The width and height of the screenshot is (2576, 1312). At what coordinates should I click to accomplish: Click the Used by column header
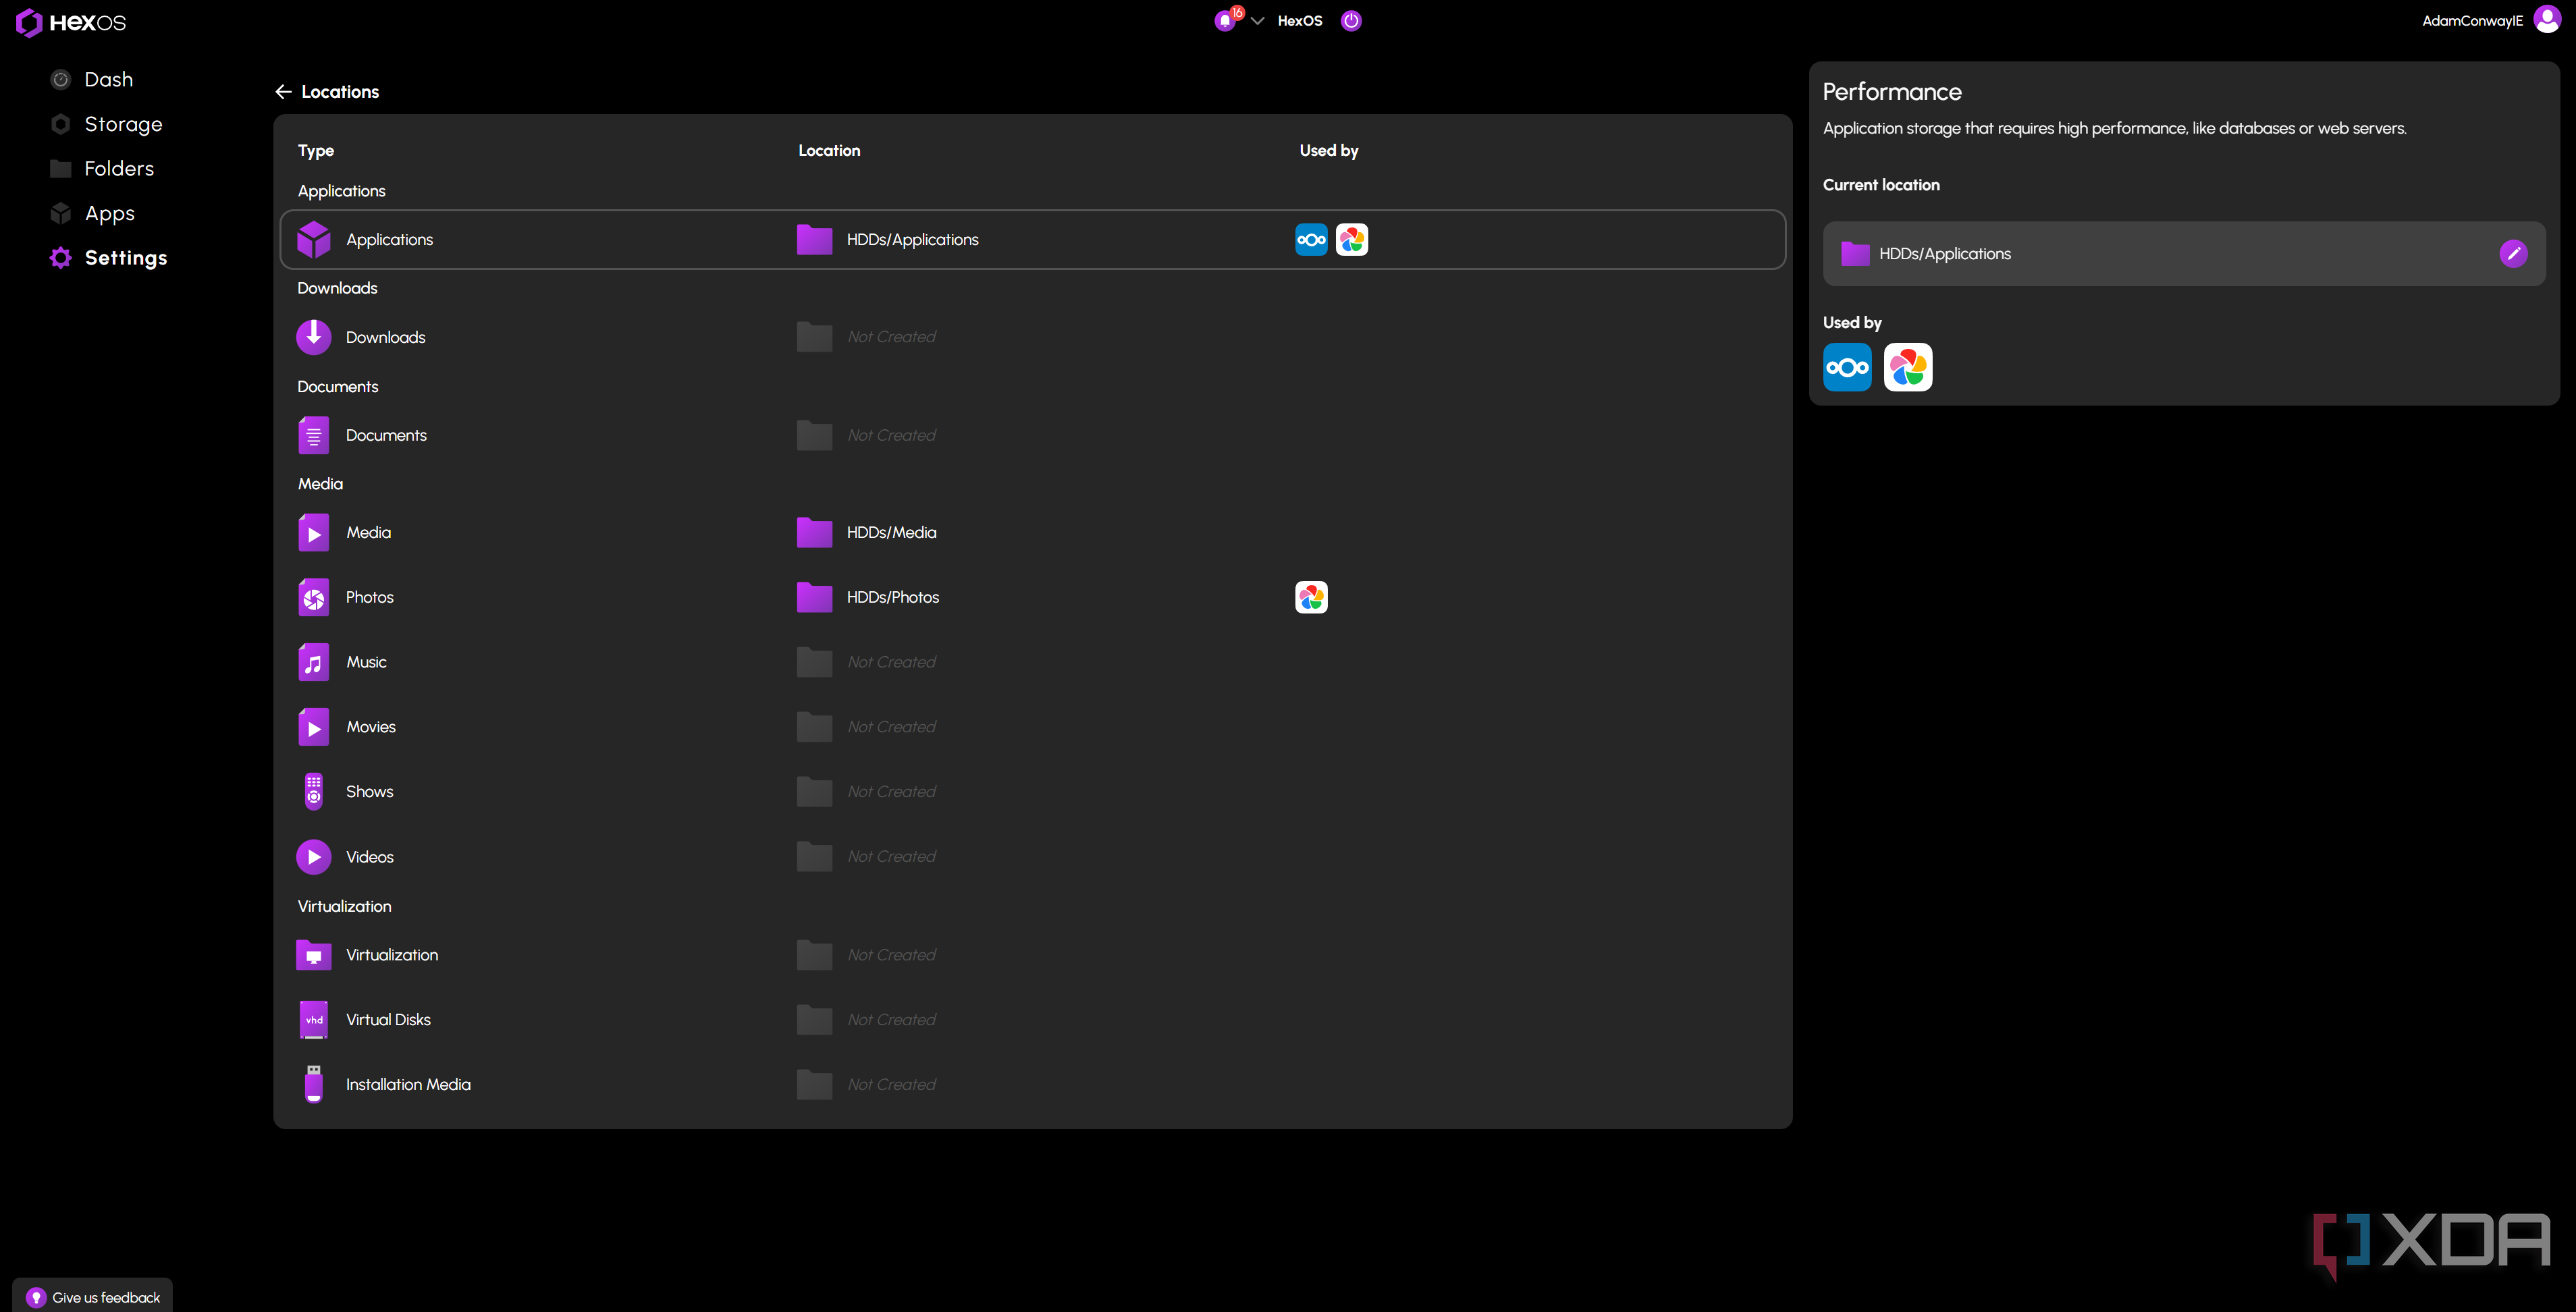1328,151
